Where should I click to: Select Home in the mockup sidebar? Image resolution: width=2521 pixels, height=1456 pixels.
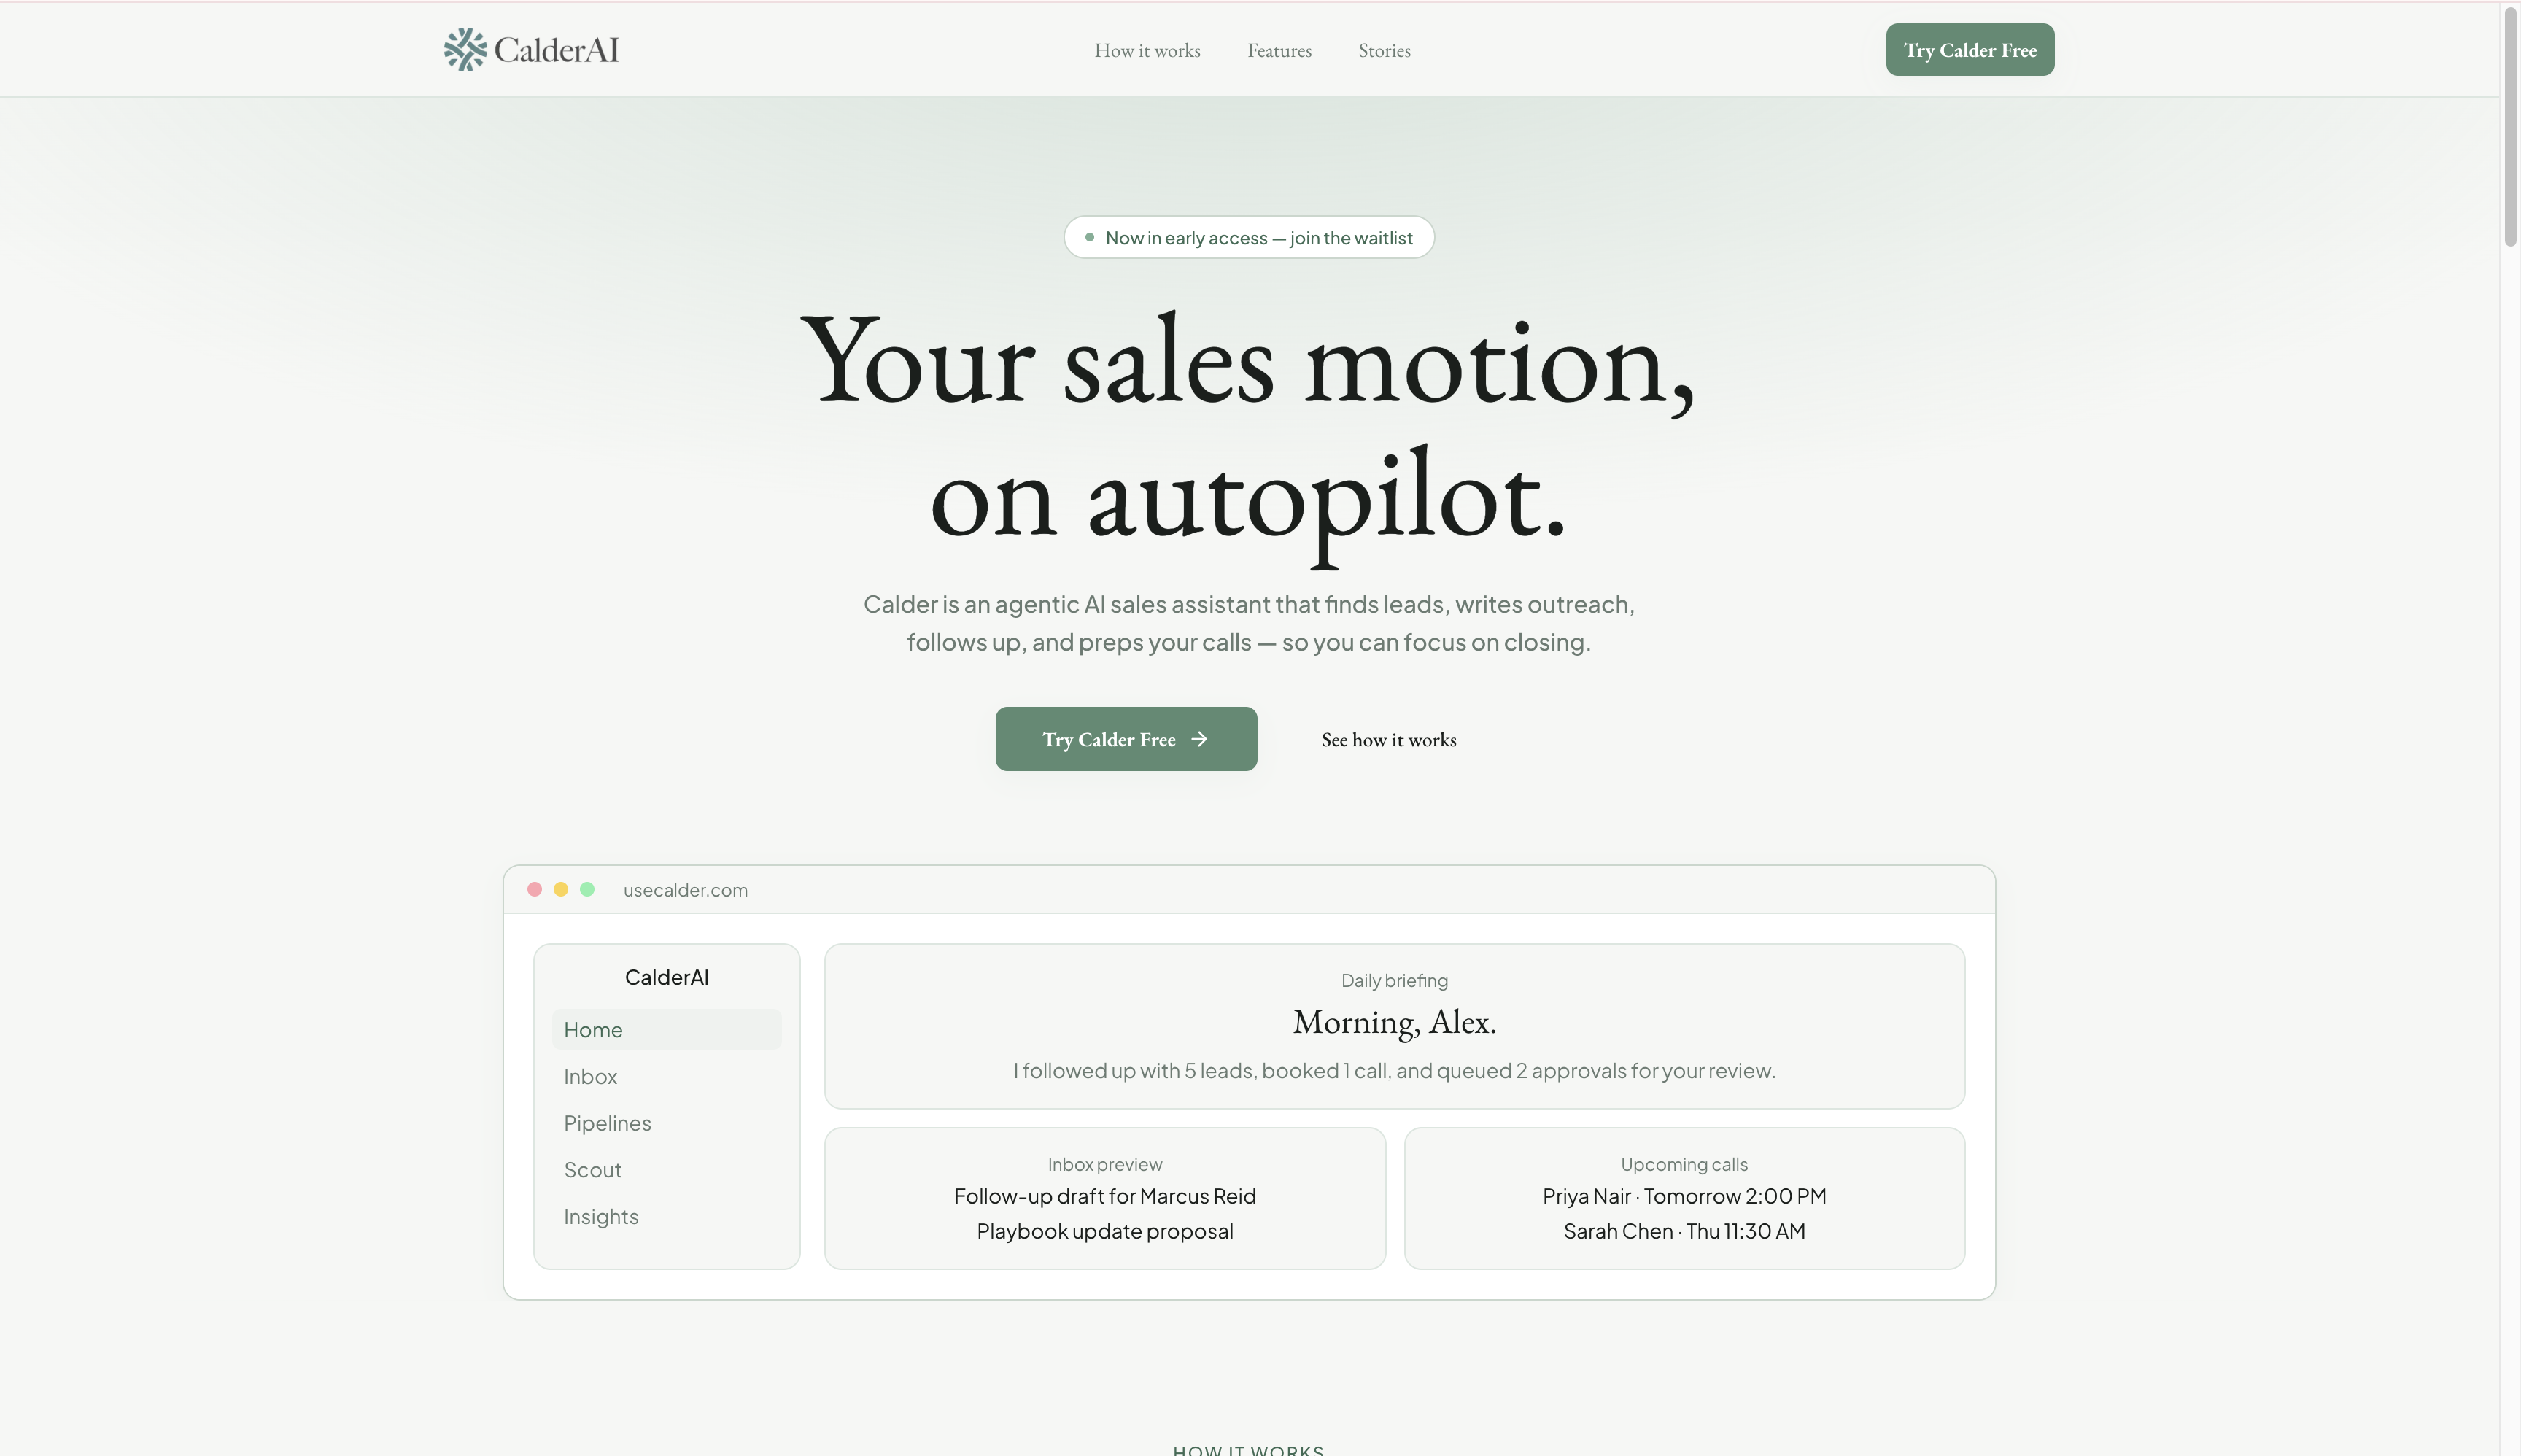[666, 1030]
